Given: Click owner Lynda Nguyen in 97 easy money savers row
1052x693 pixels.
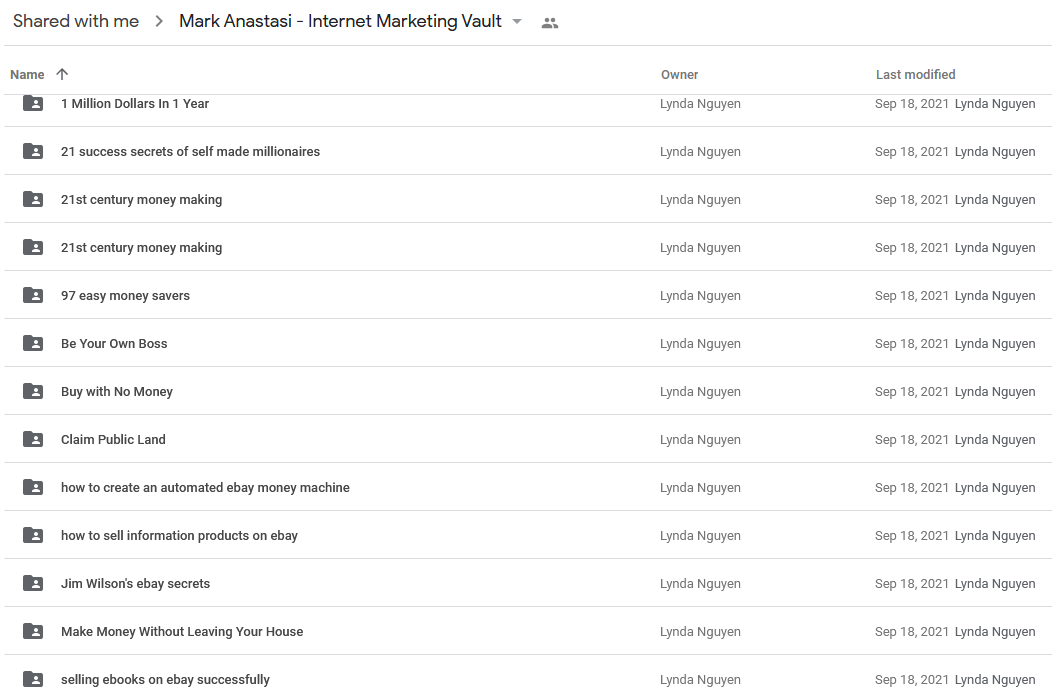Looking at the screenshot, I should click(x=700, y=296).
